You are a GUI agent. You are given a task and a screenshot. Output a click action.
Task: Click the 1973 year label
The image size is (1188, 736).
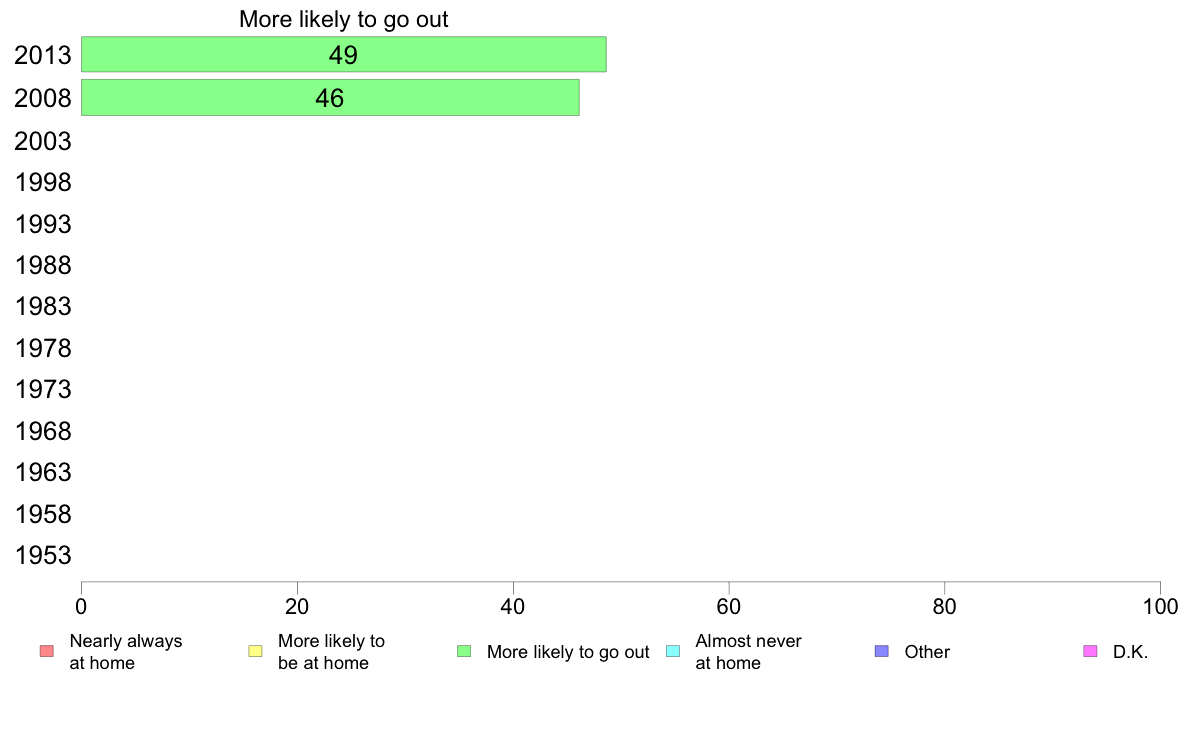[x=43, y=390]
